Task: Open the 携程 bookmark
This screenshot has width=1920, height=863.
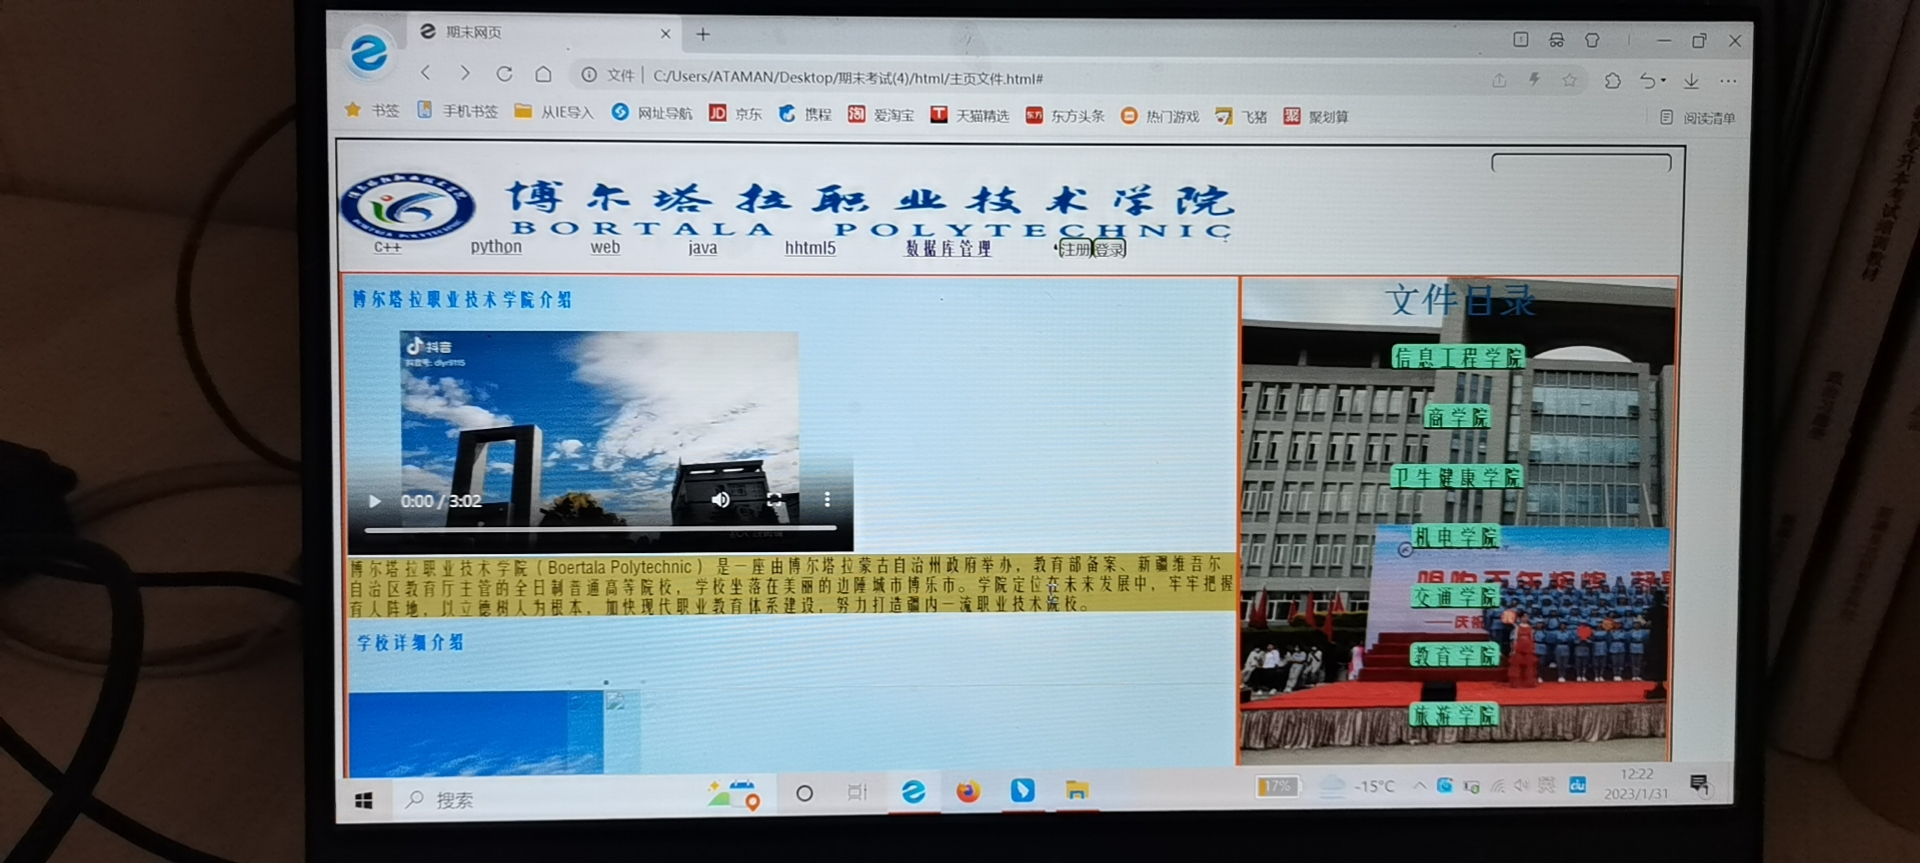Action: coord(805,114)
